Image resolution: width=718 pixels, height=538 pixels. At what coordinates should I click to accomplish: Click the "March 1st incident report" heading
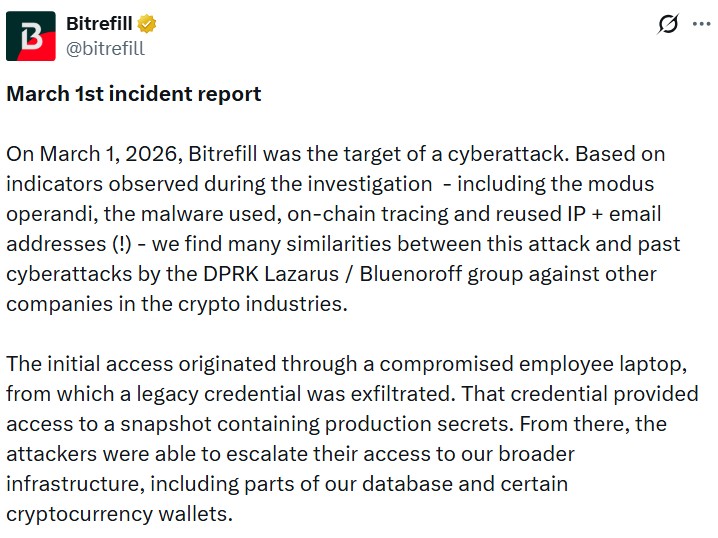(x=134, y=94)
